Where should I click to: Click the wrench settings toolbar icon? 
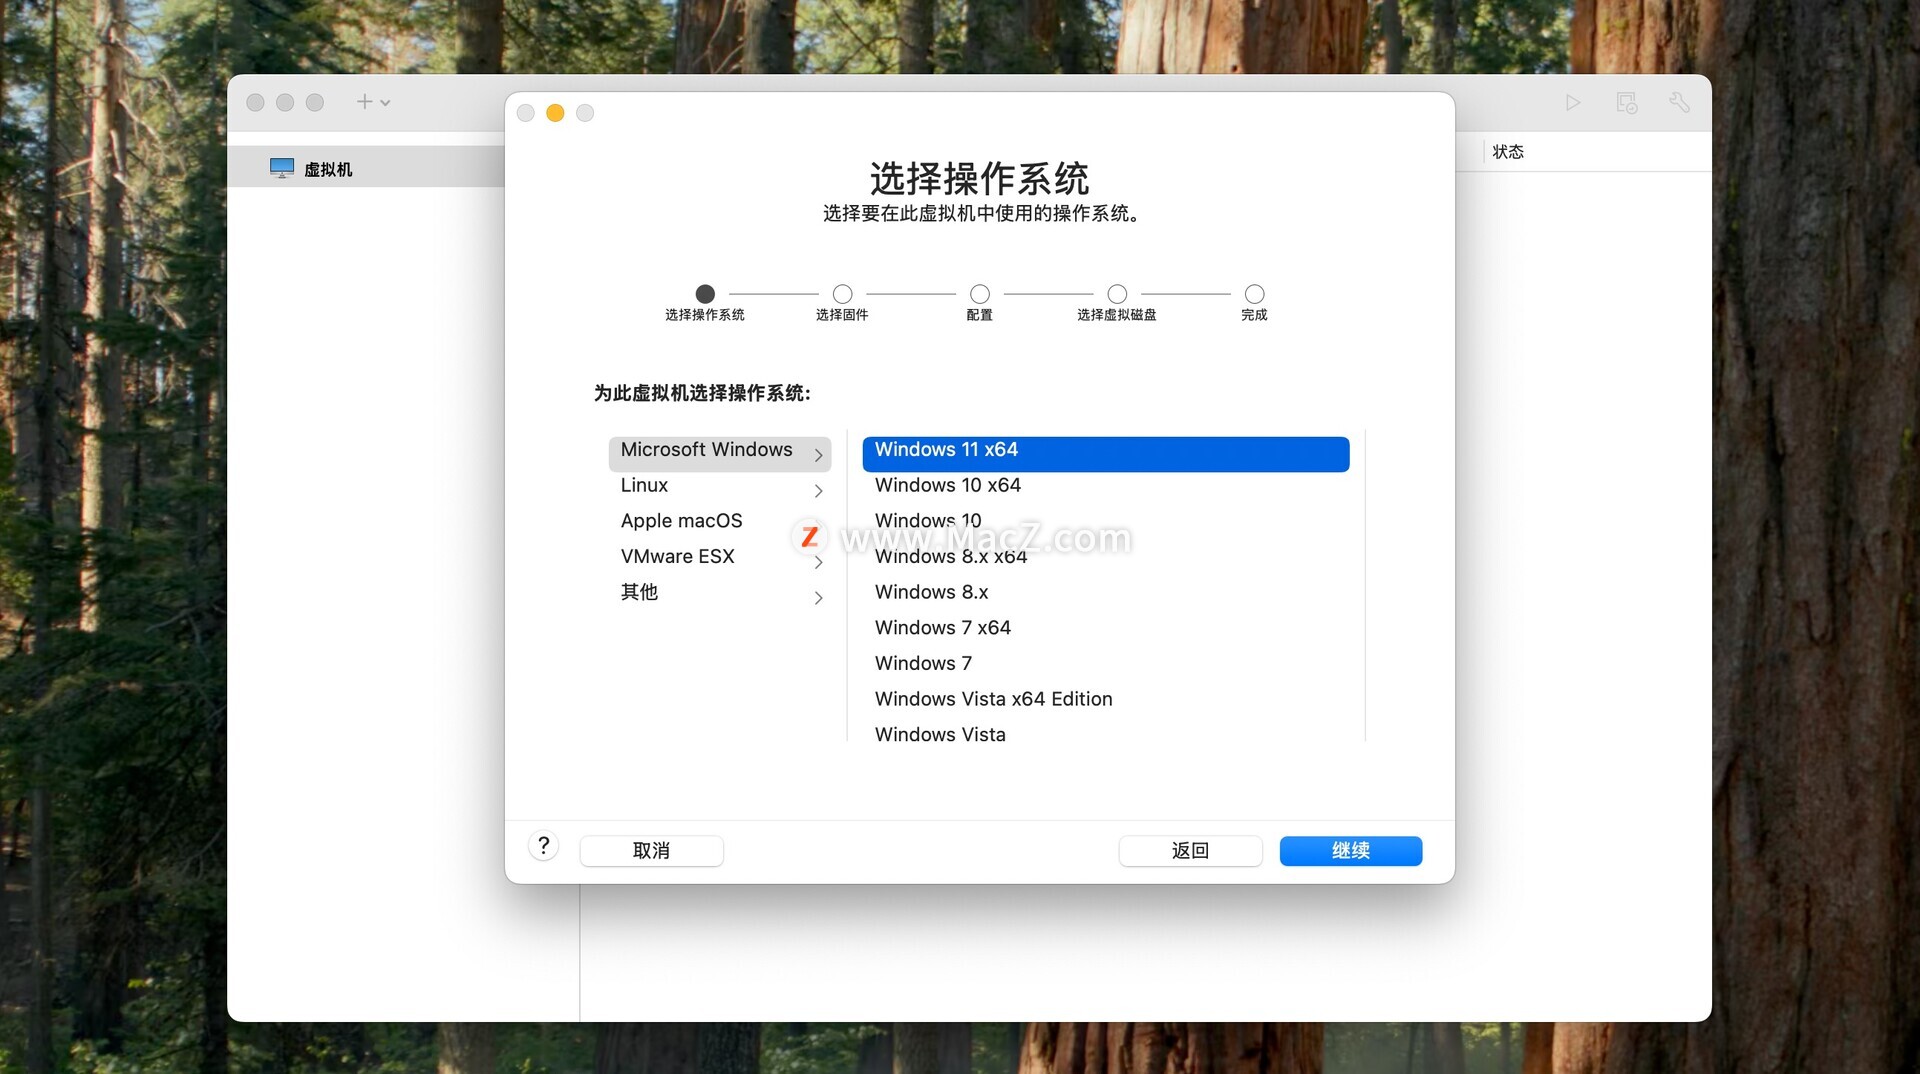pyautogui.click(x=1680, y=102)
